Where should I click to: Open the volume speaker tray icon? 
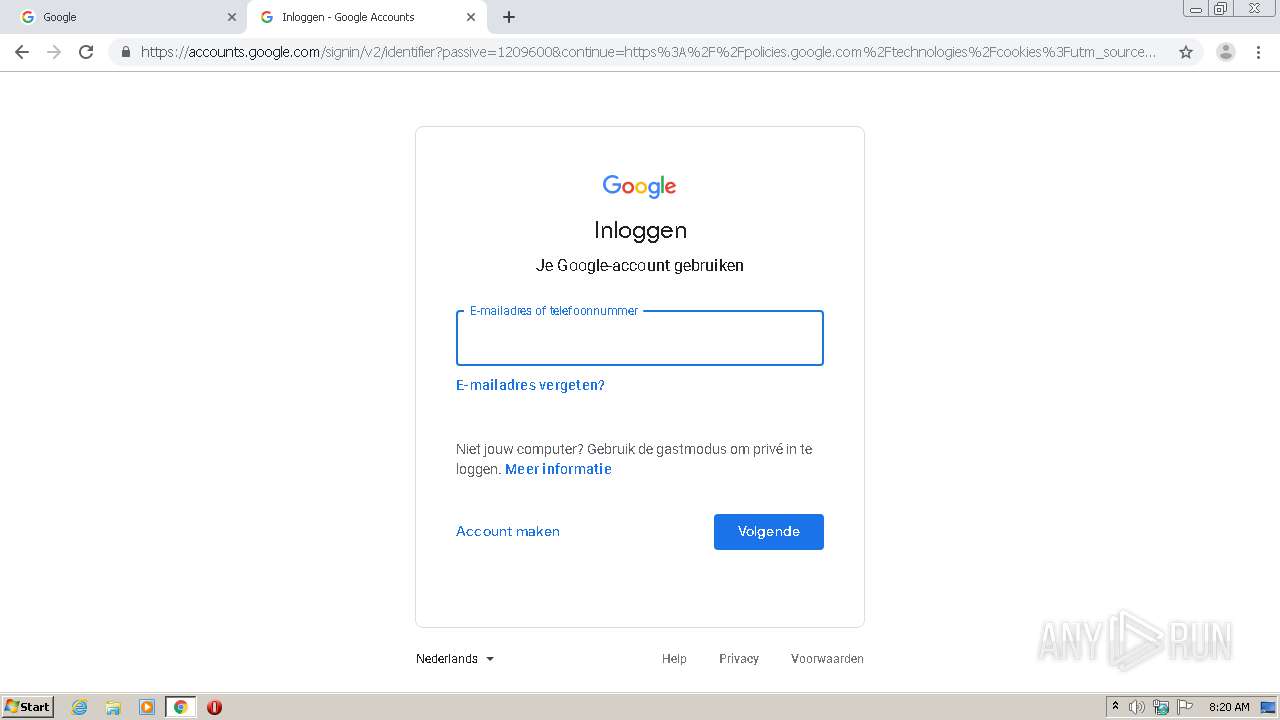[1137, 707]
